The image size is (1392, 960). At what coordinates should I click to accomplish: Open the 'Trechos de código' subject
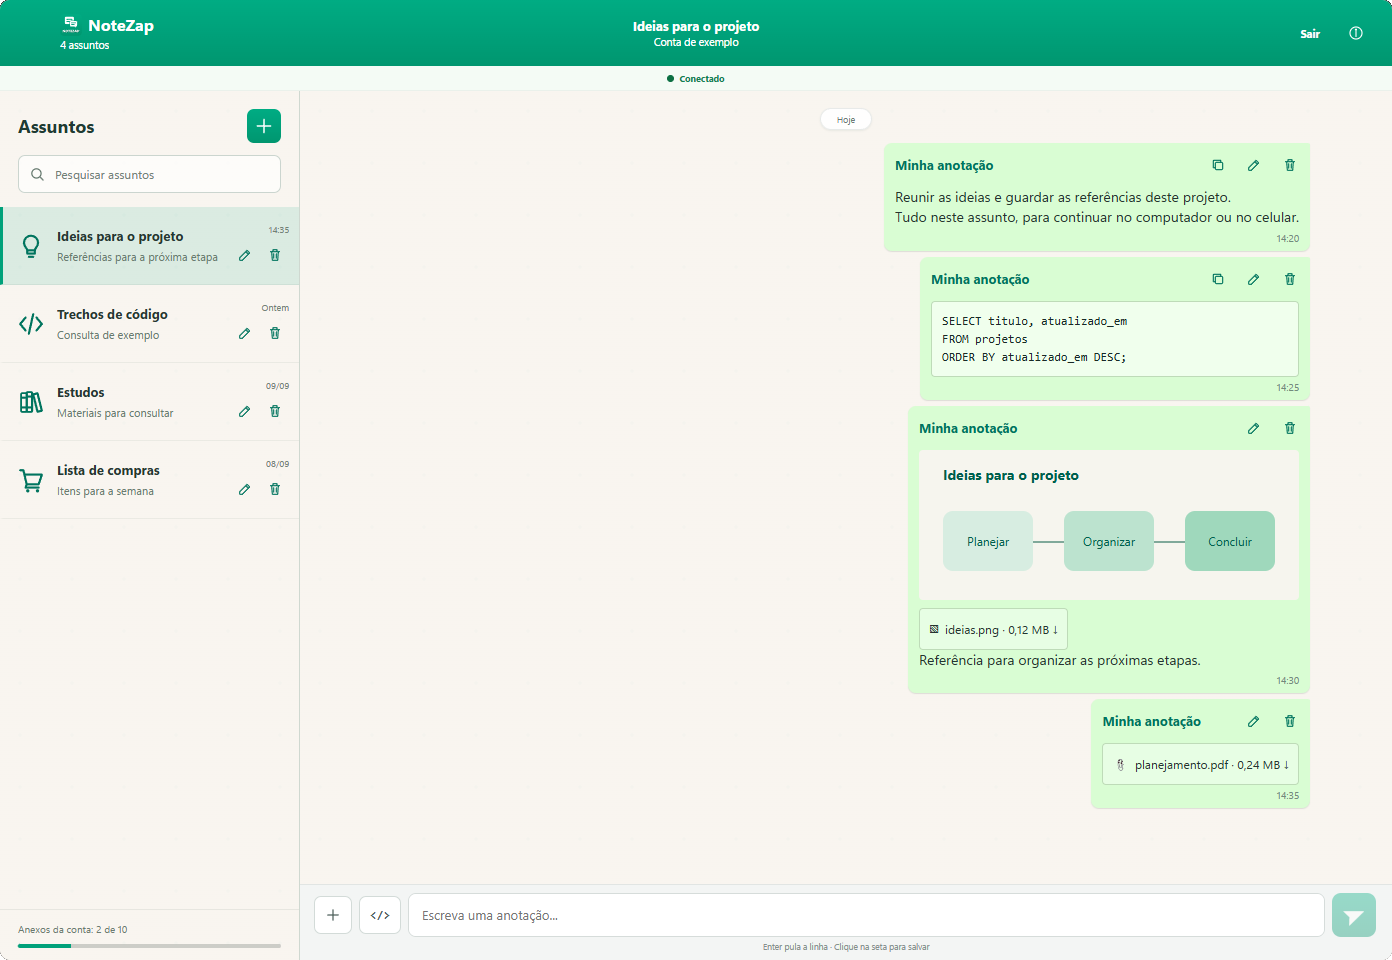click(x=150, y=324)
